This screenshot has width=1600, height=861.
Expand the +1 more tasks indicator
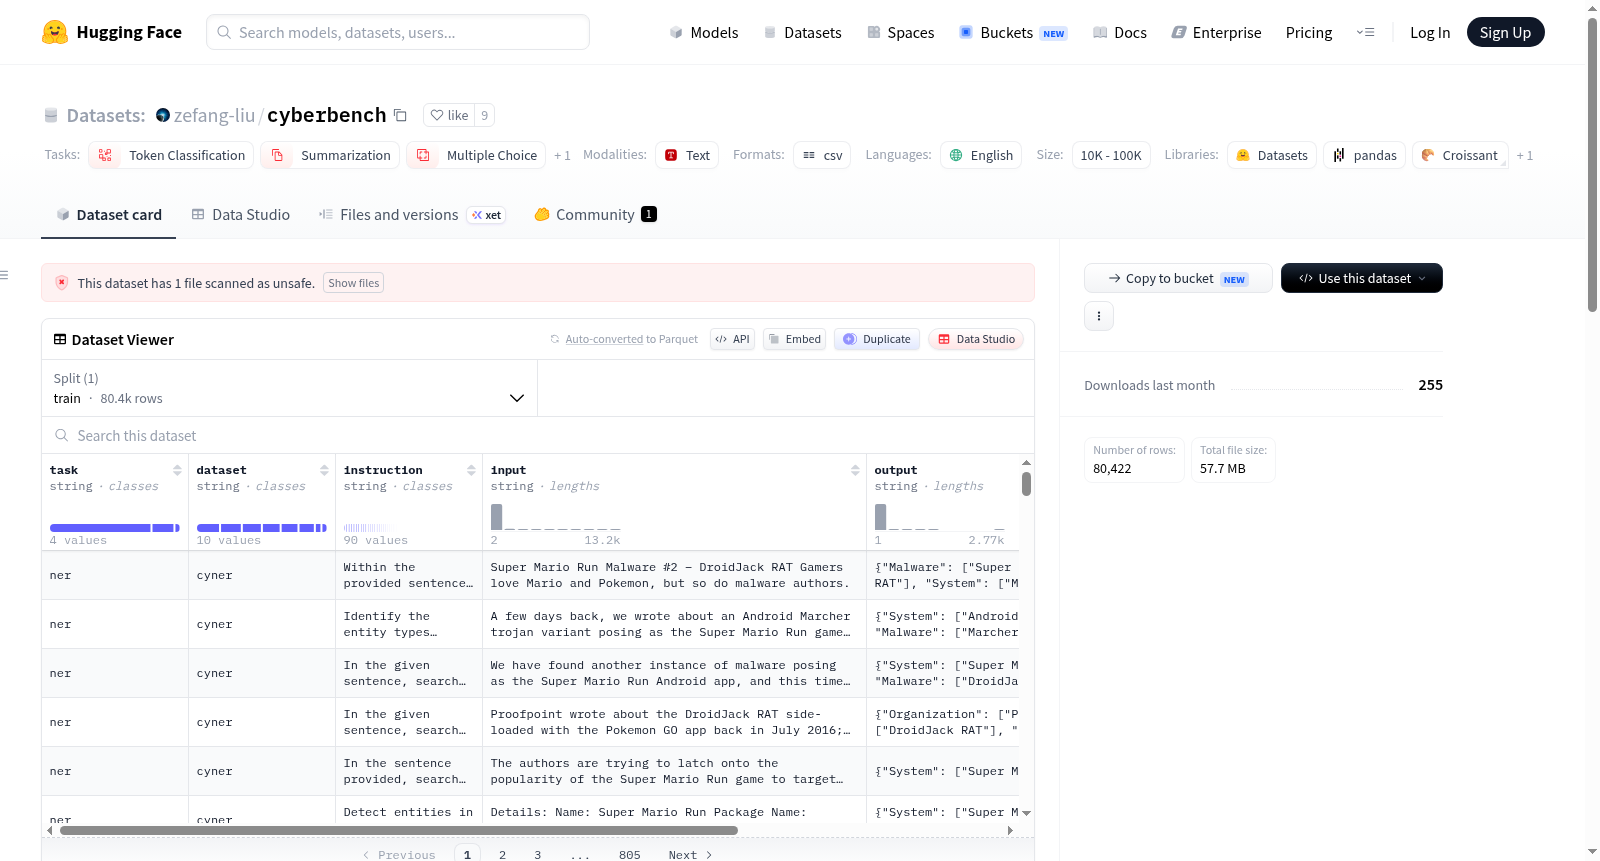click(562, 155)
